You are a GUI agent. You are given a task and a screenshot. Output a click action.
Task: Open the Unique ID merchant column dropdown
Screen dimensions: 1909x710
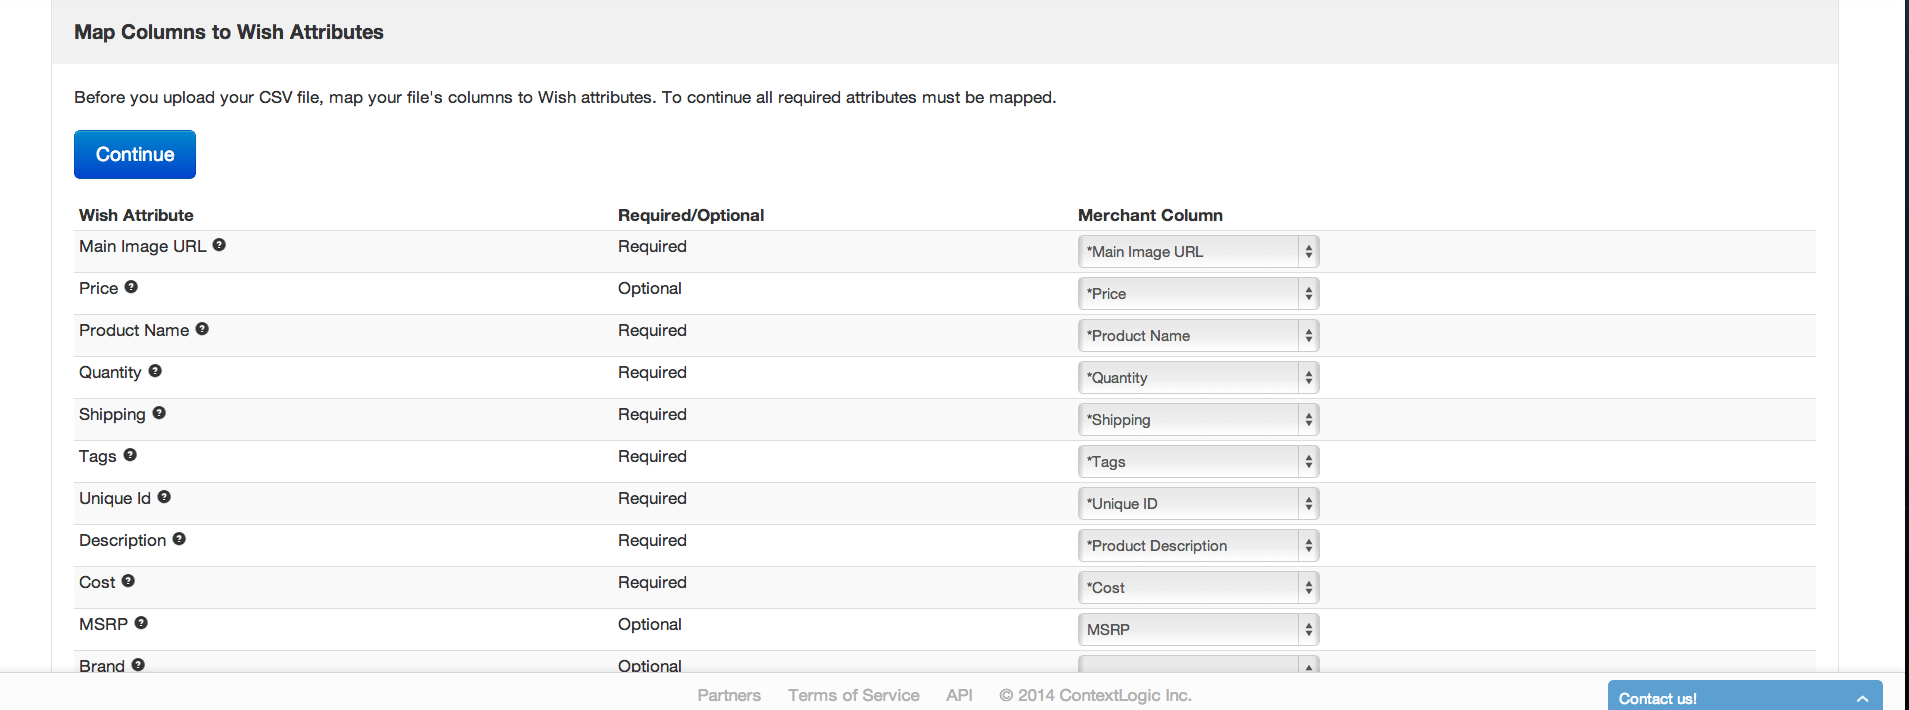(x=1198, y=504)
